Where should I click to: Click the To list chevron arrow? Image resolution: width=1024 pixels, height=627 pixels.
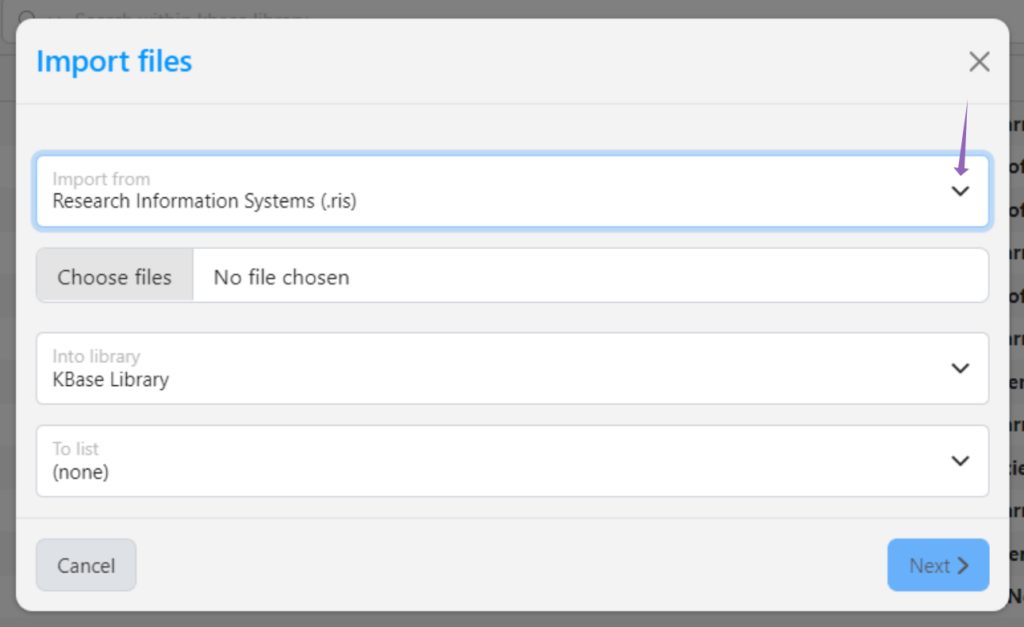pyautogui.click(x=960, y=461)
